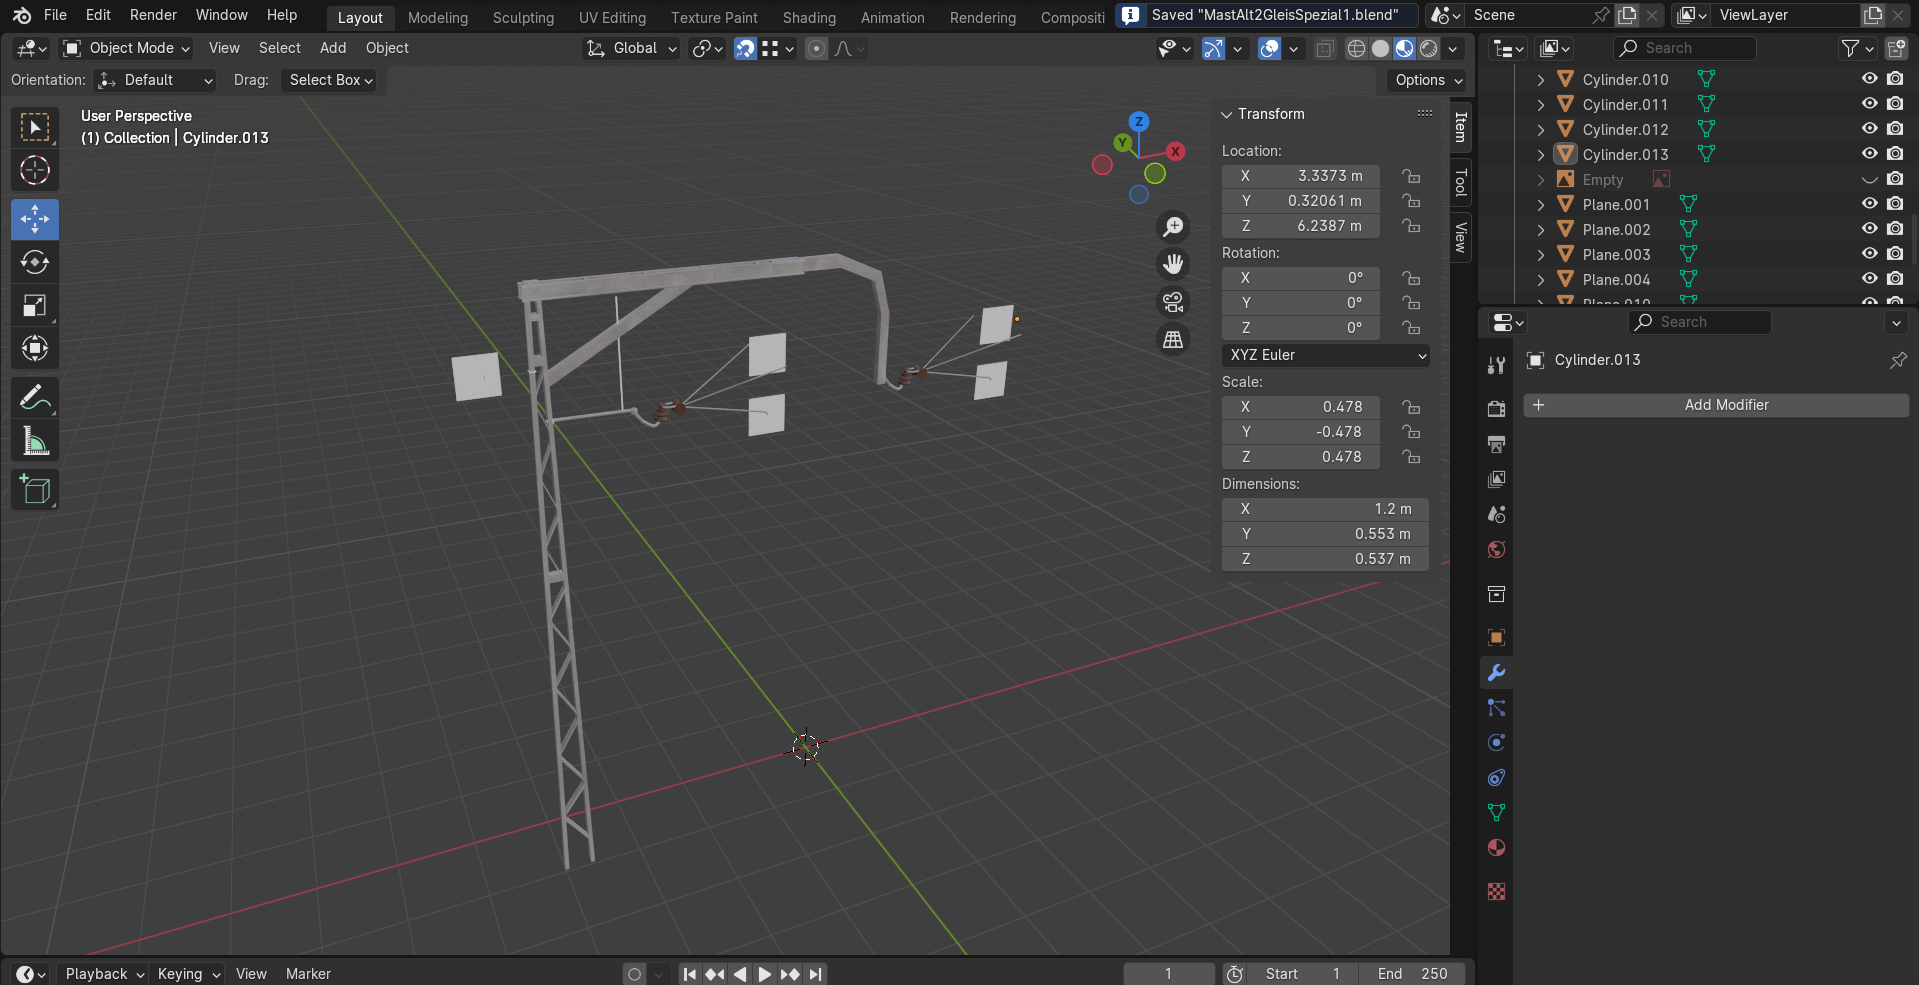Switch to the Sculpting workspace tab
The image size is (1919, 985).
(523, 17)
